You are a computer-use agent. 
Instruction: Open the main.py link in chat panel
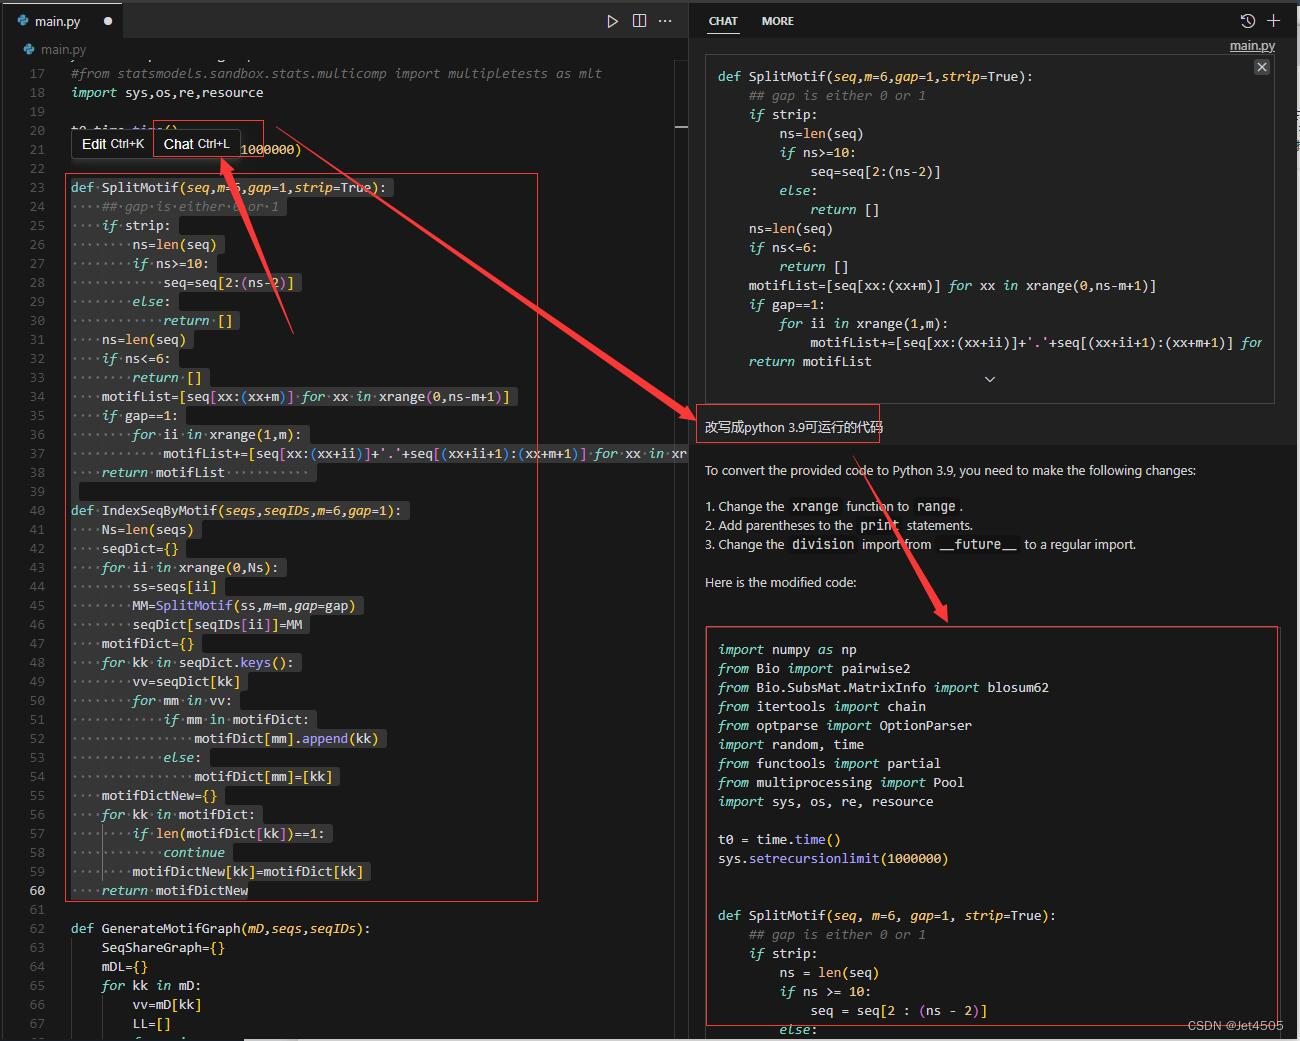[1252, 46]
